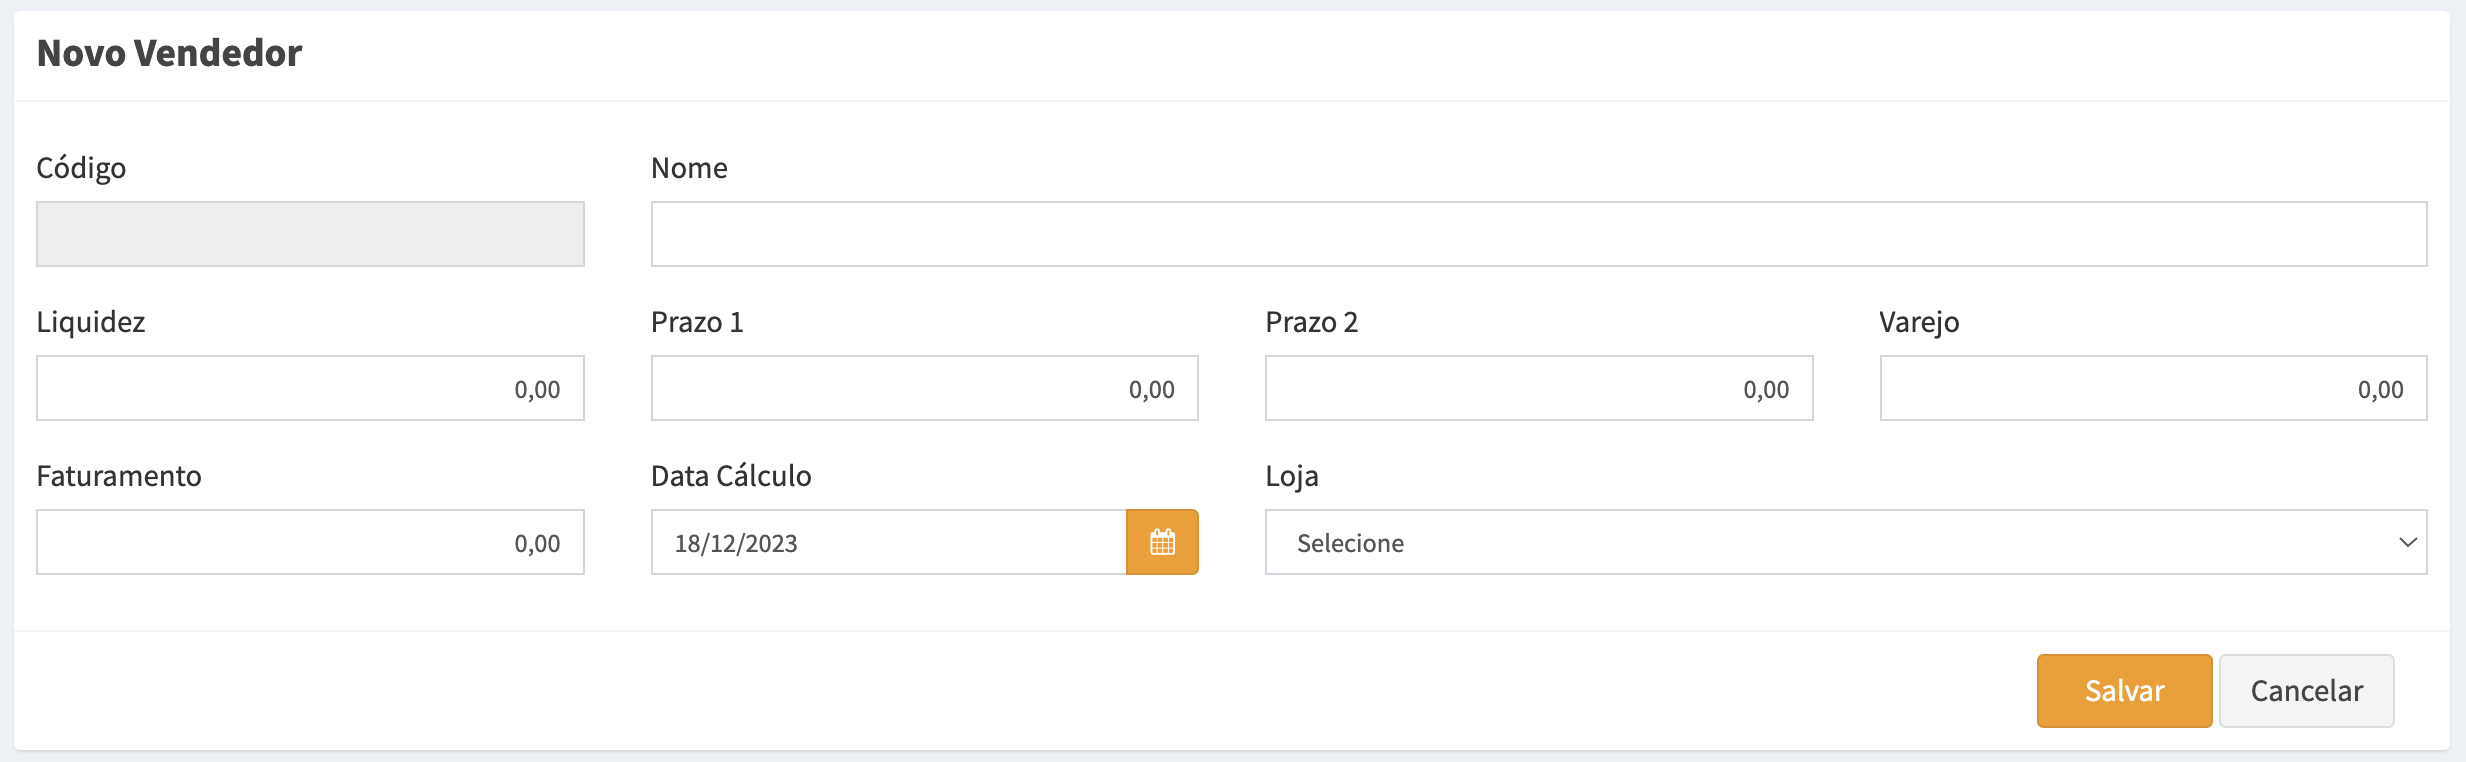Image resolution: width=2466 pixels, height=762 pixels.
Task: Activate the Prazo 2 input box
Action: (x=1538, y=388)
